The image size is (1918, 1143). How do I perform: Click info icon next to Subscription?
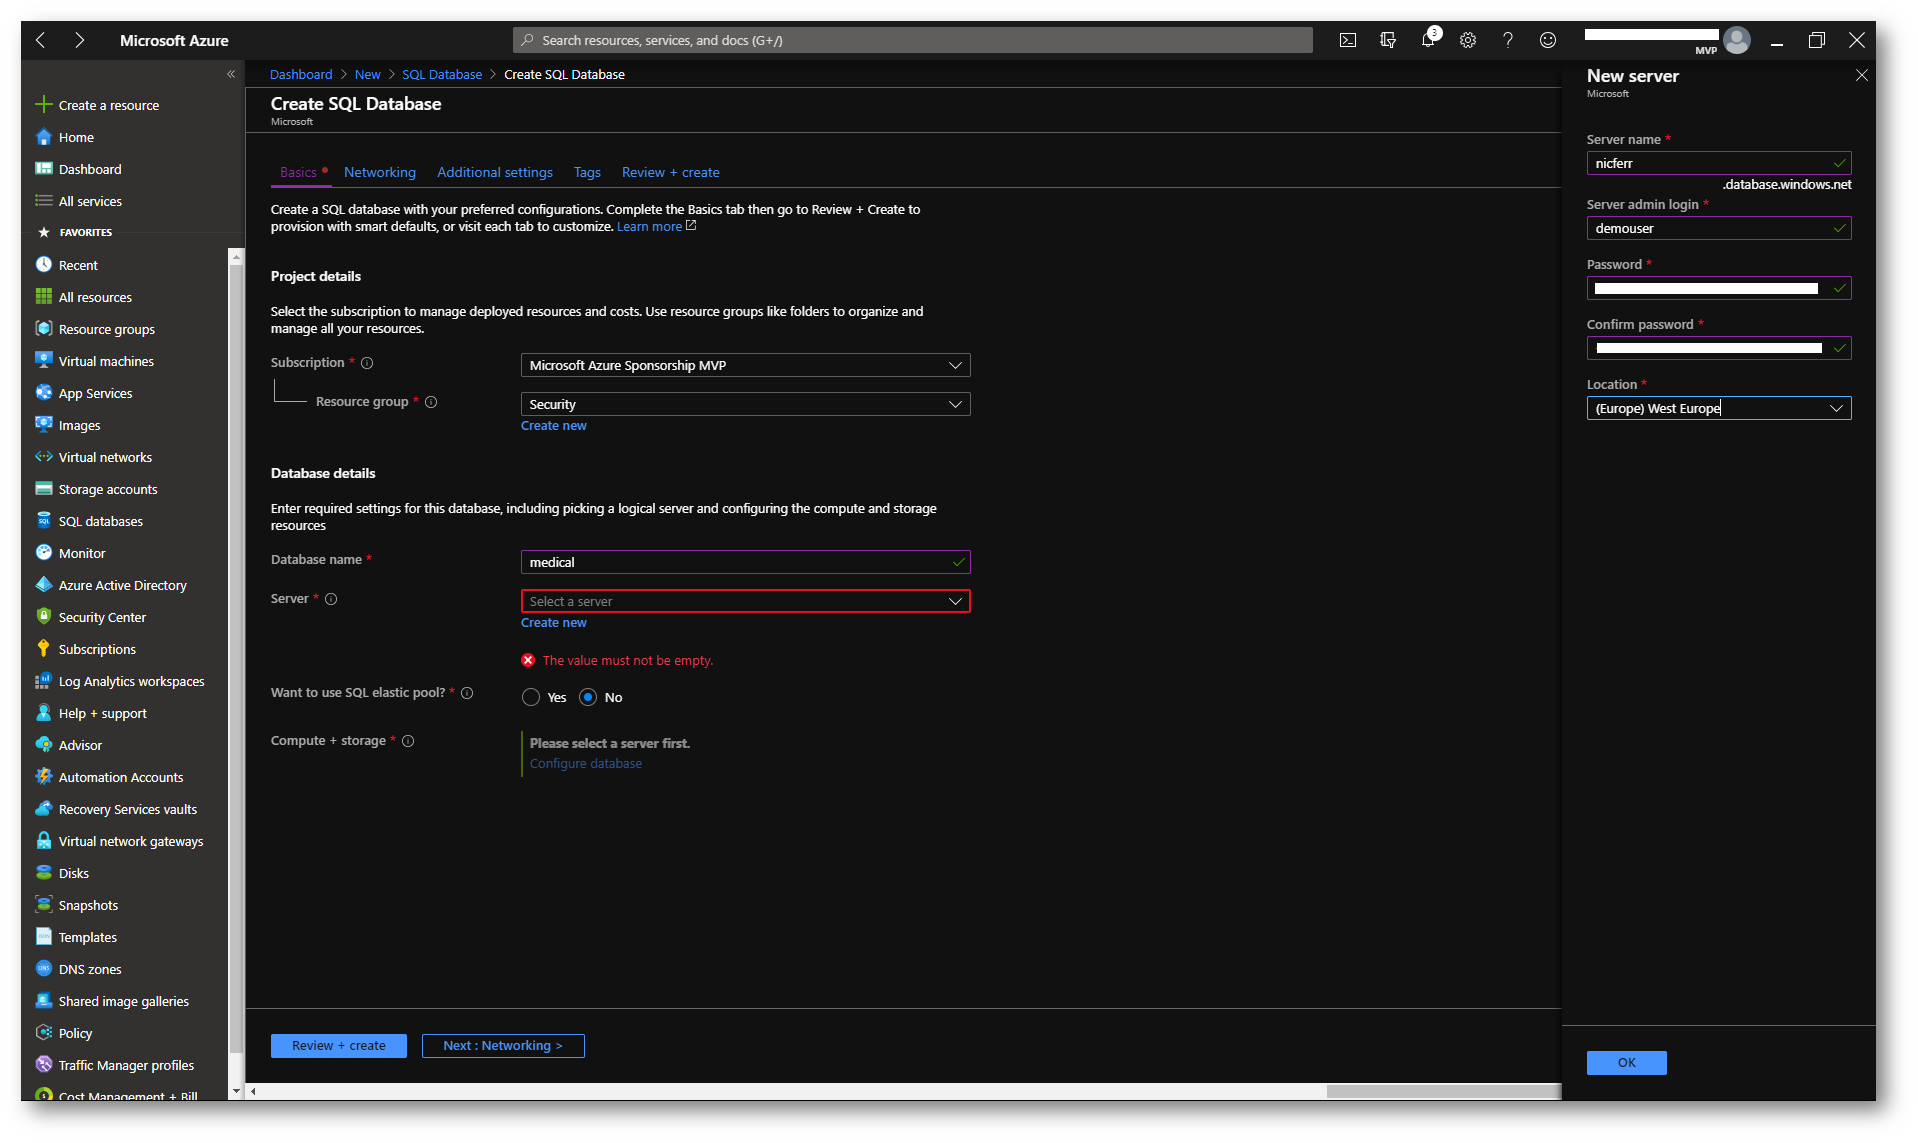(x=367, y=363)
